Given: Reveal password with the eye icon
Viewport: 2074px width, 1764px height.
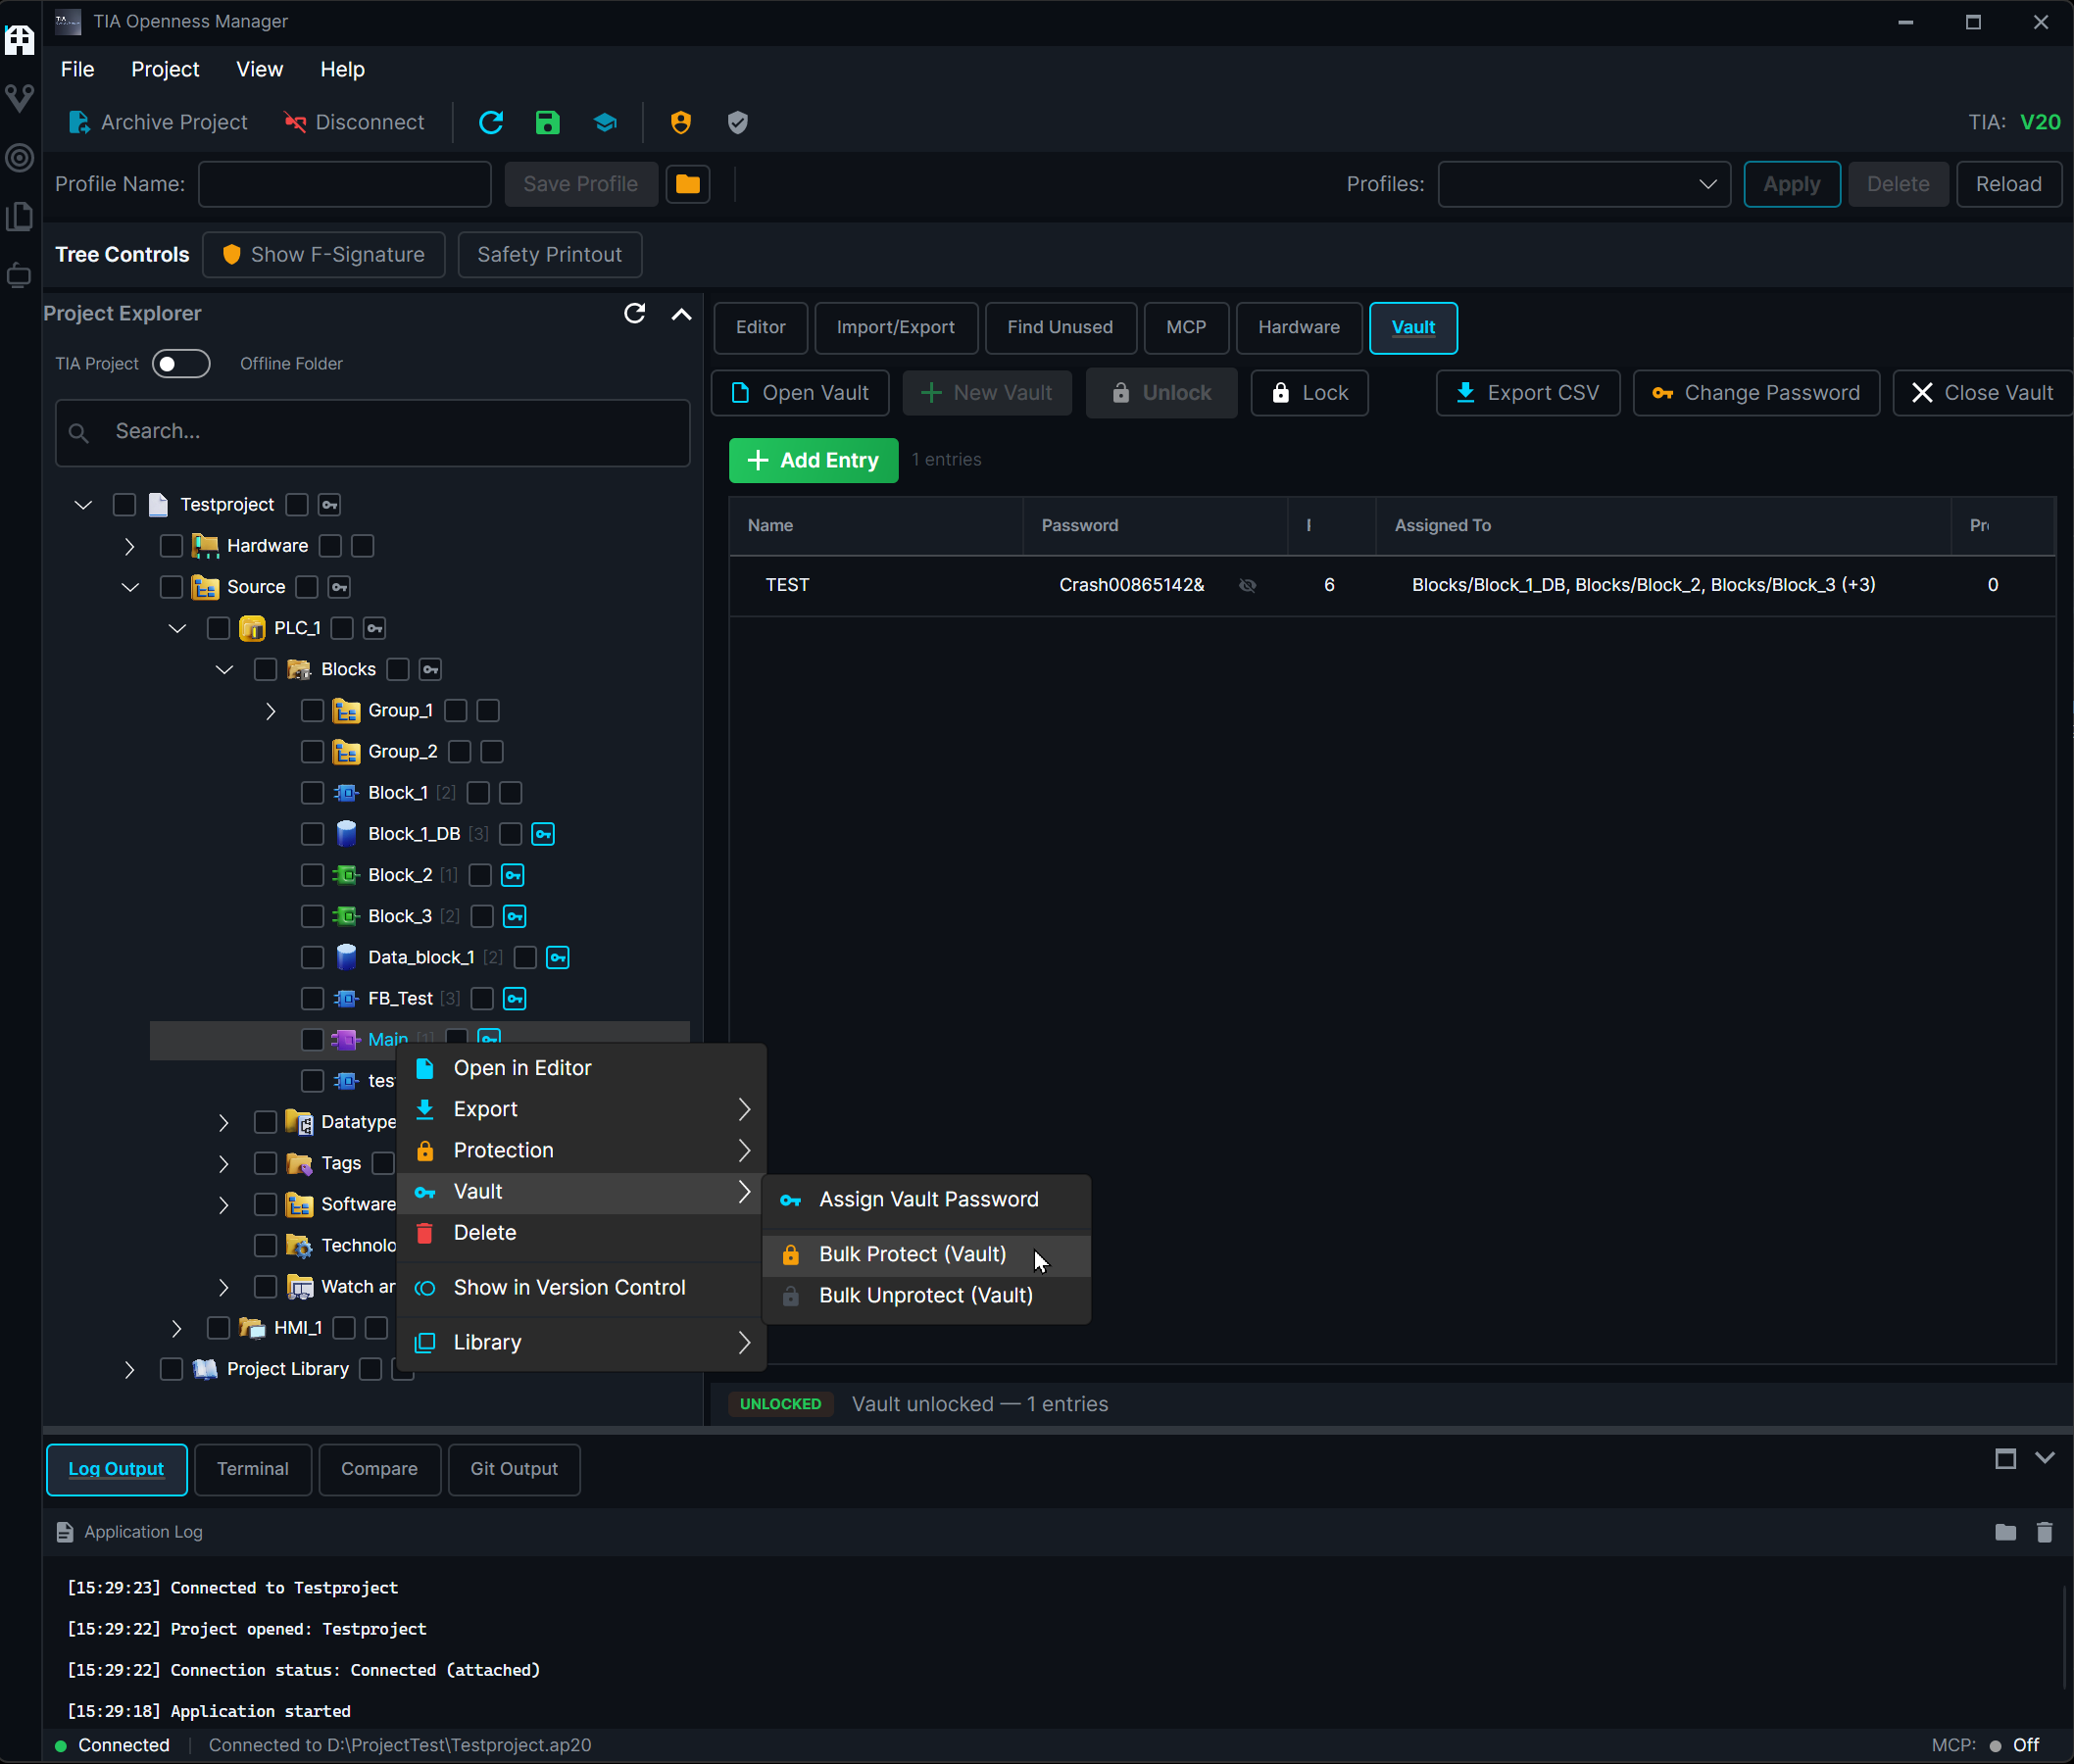Looking at the screenshot, I should (1247, 585).
